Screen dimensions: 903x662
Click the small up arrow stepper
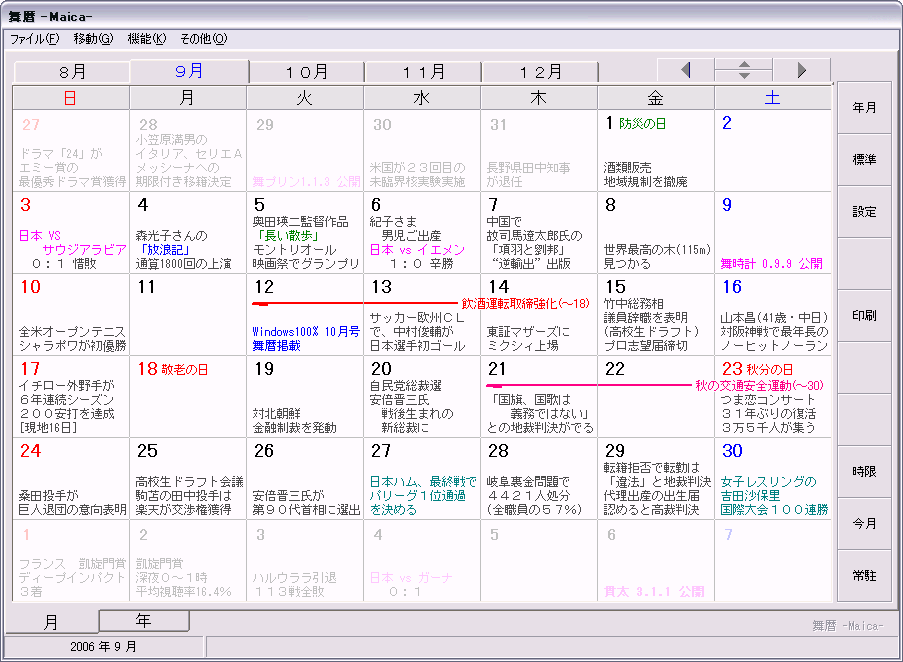(743, 65)
